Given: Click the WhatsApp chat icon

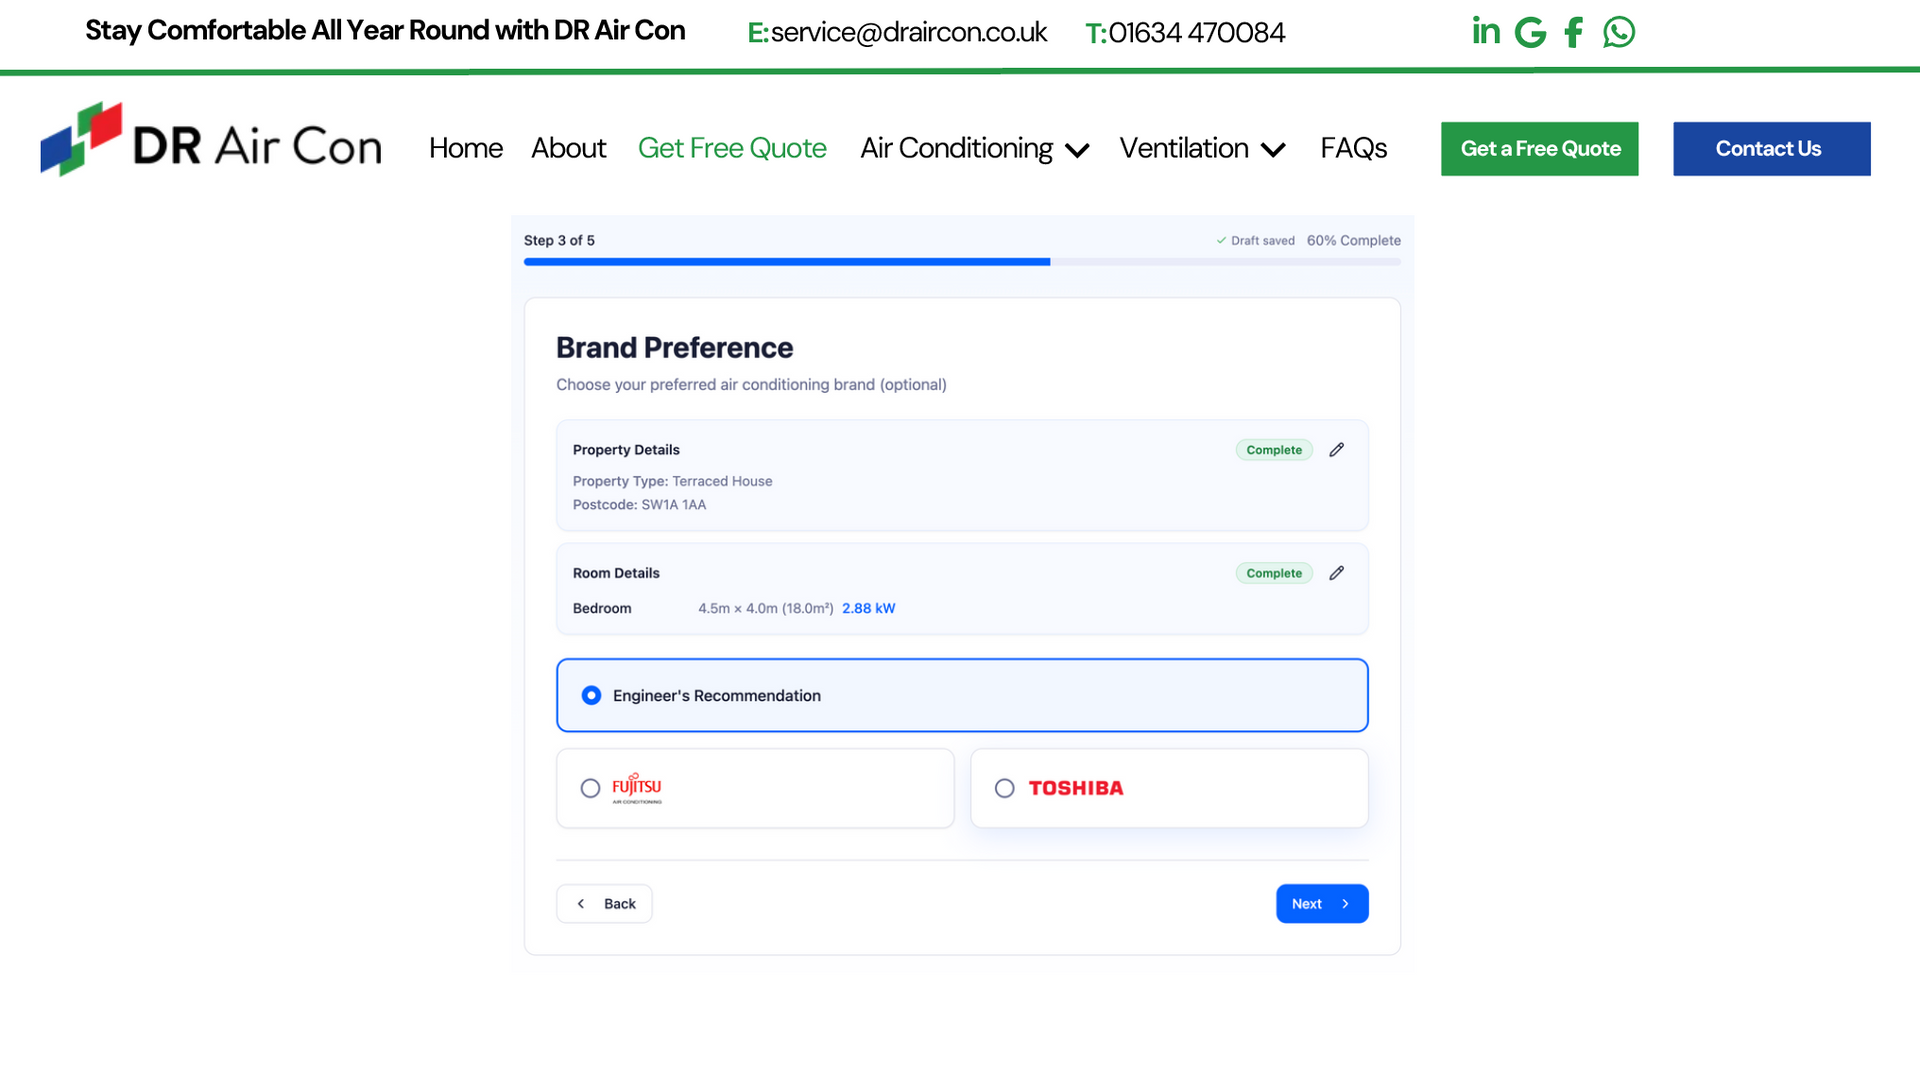Looking at the screenshot, I should click(x=1618, y=32).
